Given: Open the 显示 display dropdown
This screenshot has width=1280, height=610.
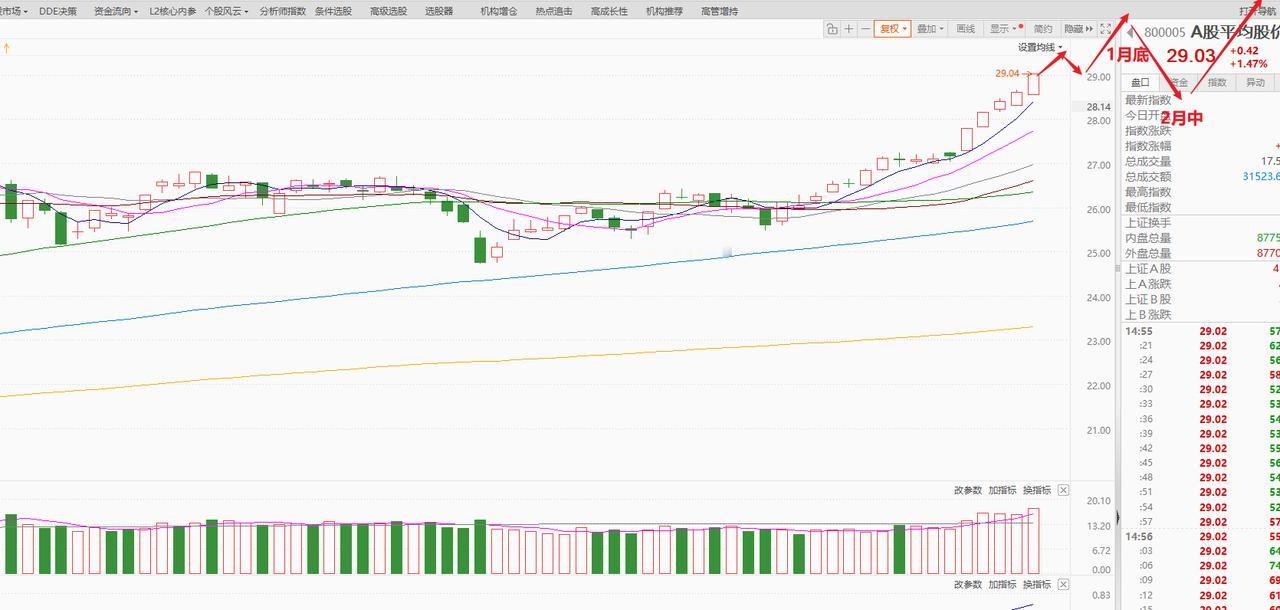Looking at the screenshot, I should click(x=1004, y=29).
